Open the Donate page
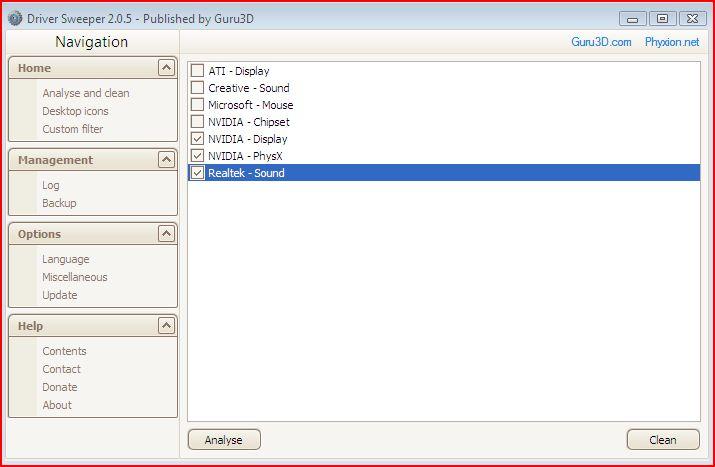The height and width of the screenshot is (467, 715). [x=60, y=387]
